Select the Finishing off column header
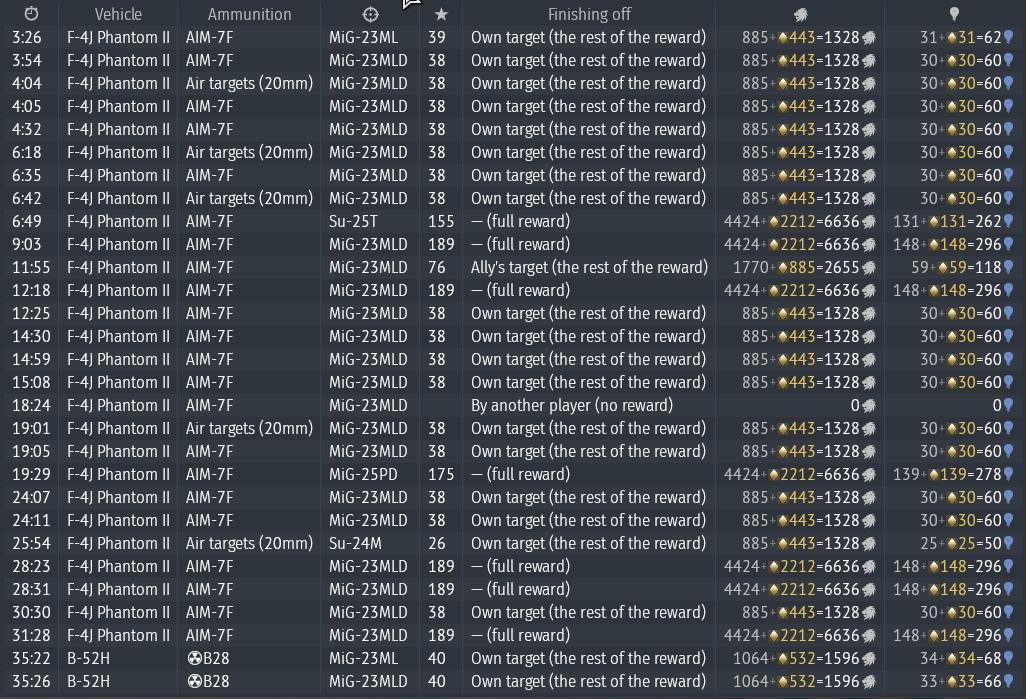 (588, 14)
